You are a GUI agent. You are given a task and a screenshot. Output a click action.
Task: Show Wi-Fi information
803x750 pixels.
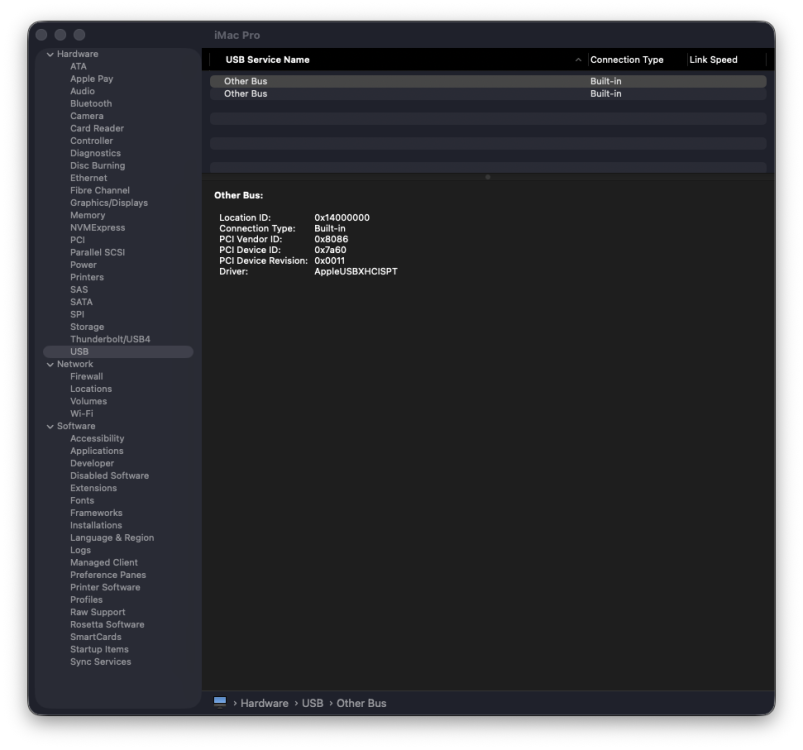click(82, 414)
